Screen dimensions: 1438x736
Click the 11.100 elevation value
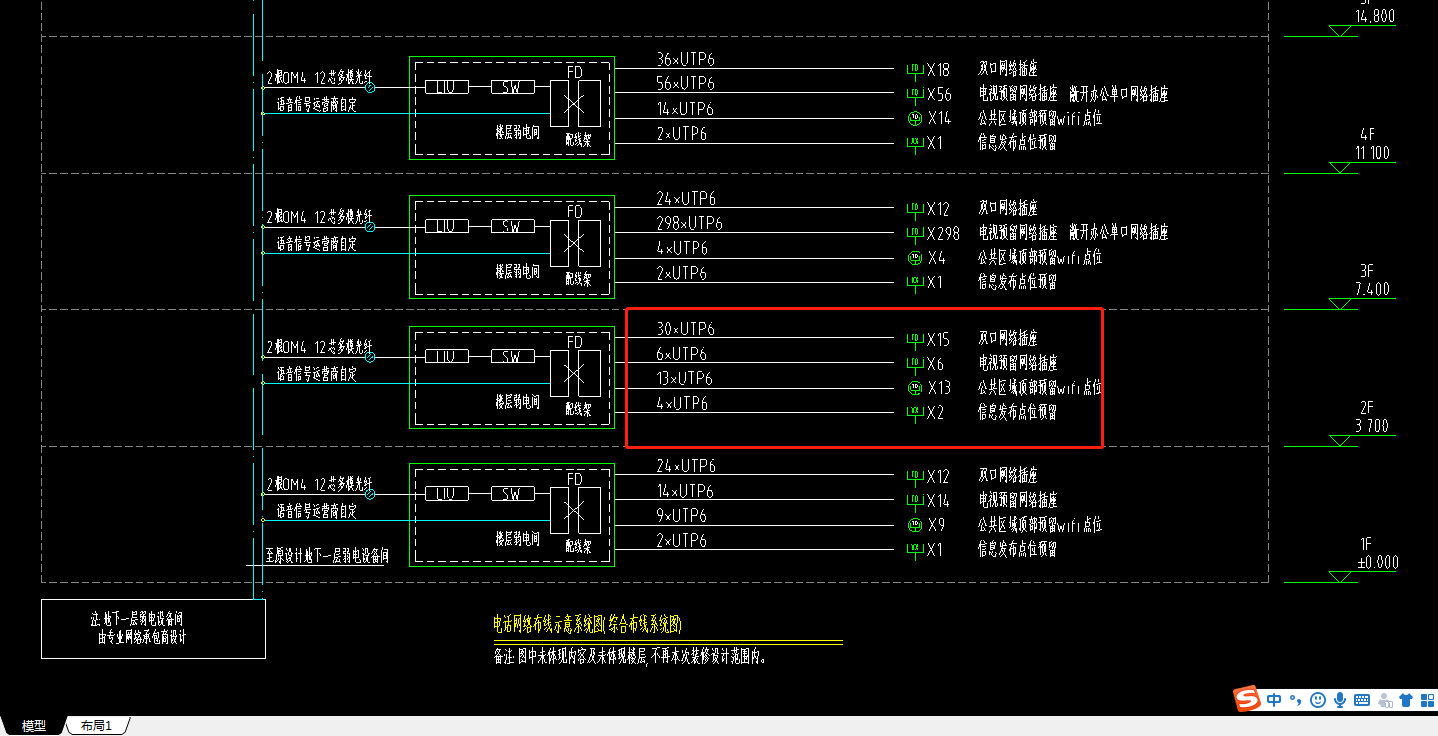click(1373, 153)
